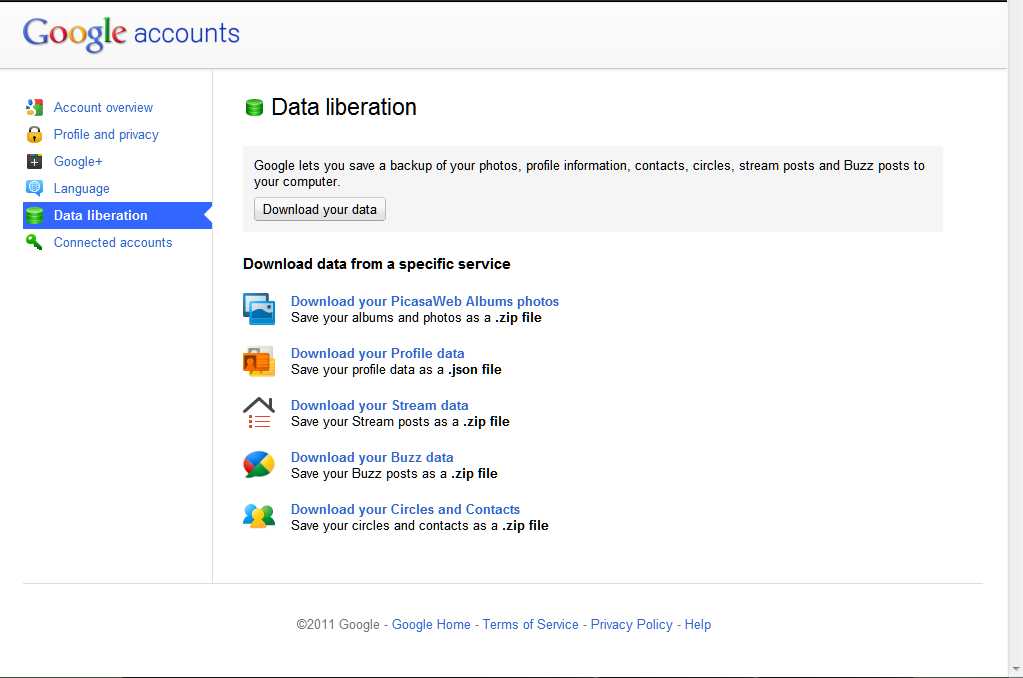Click the Account overview sidebar icon

(35, 108)
